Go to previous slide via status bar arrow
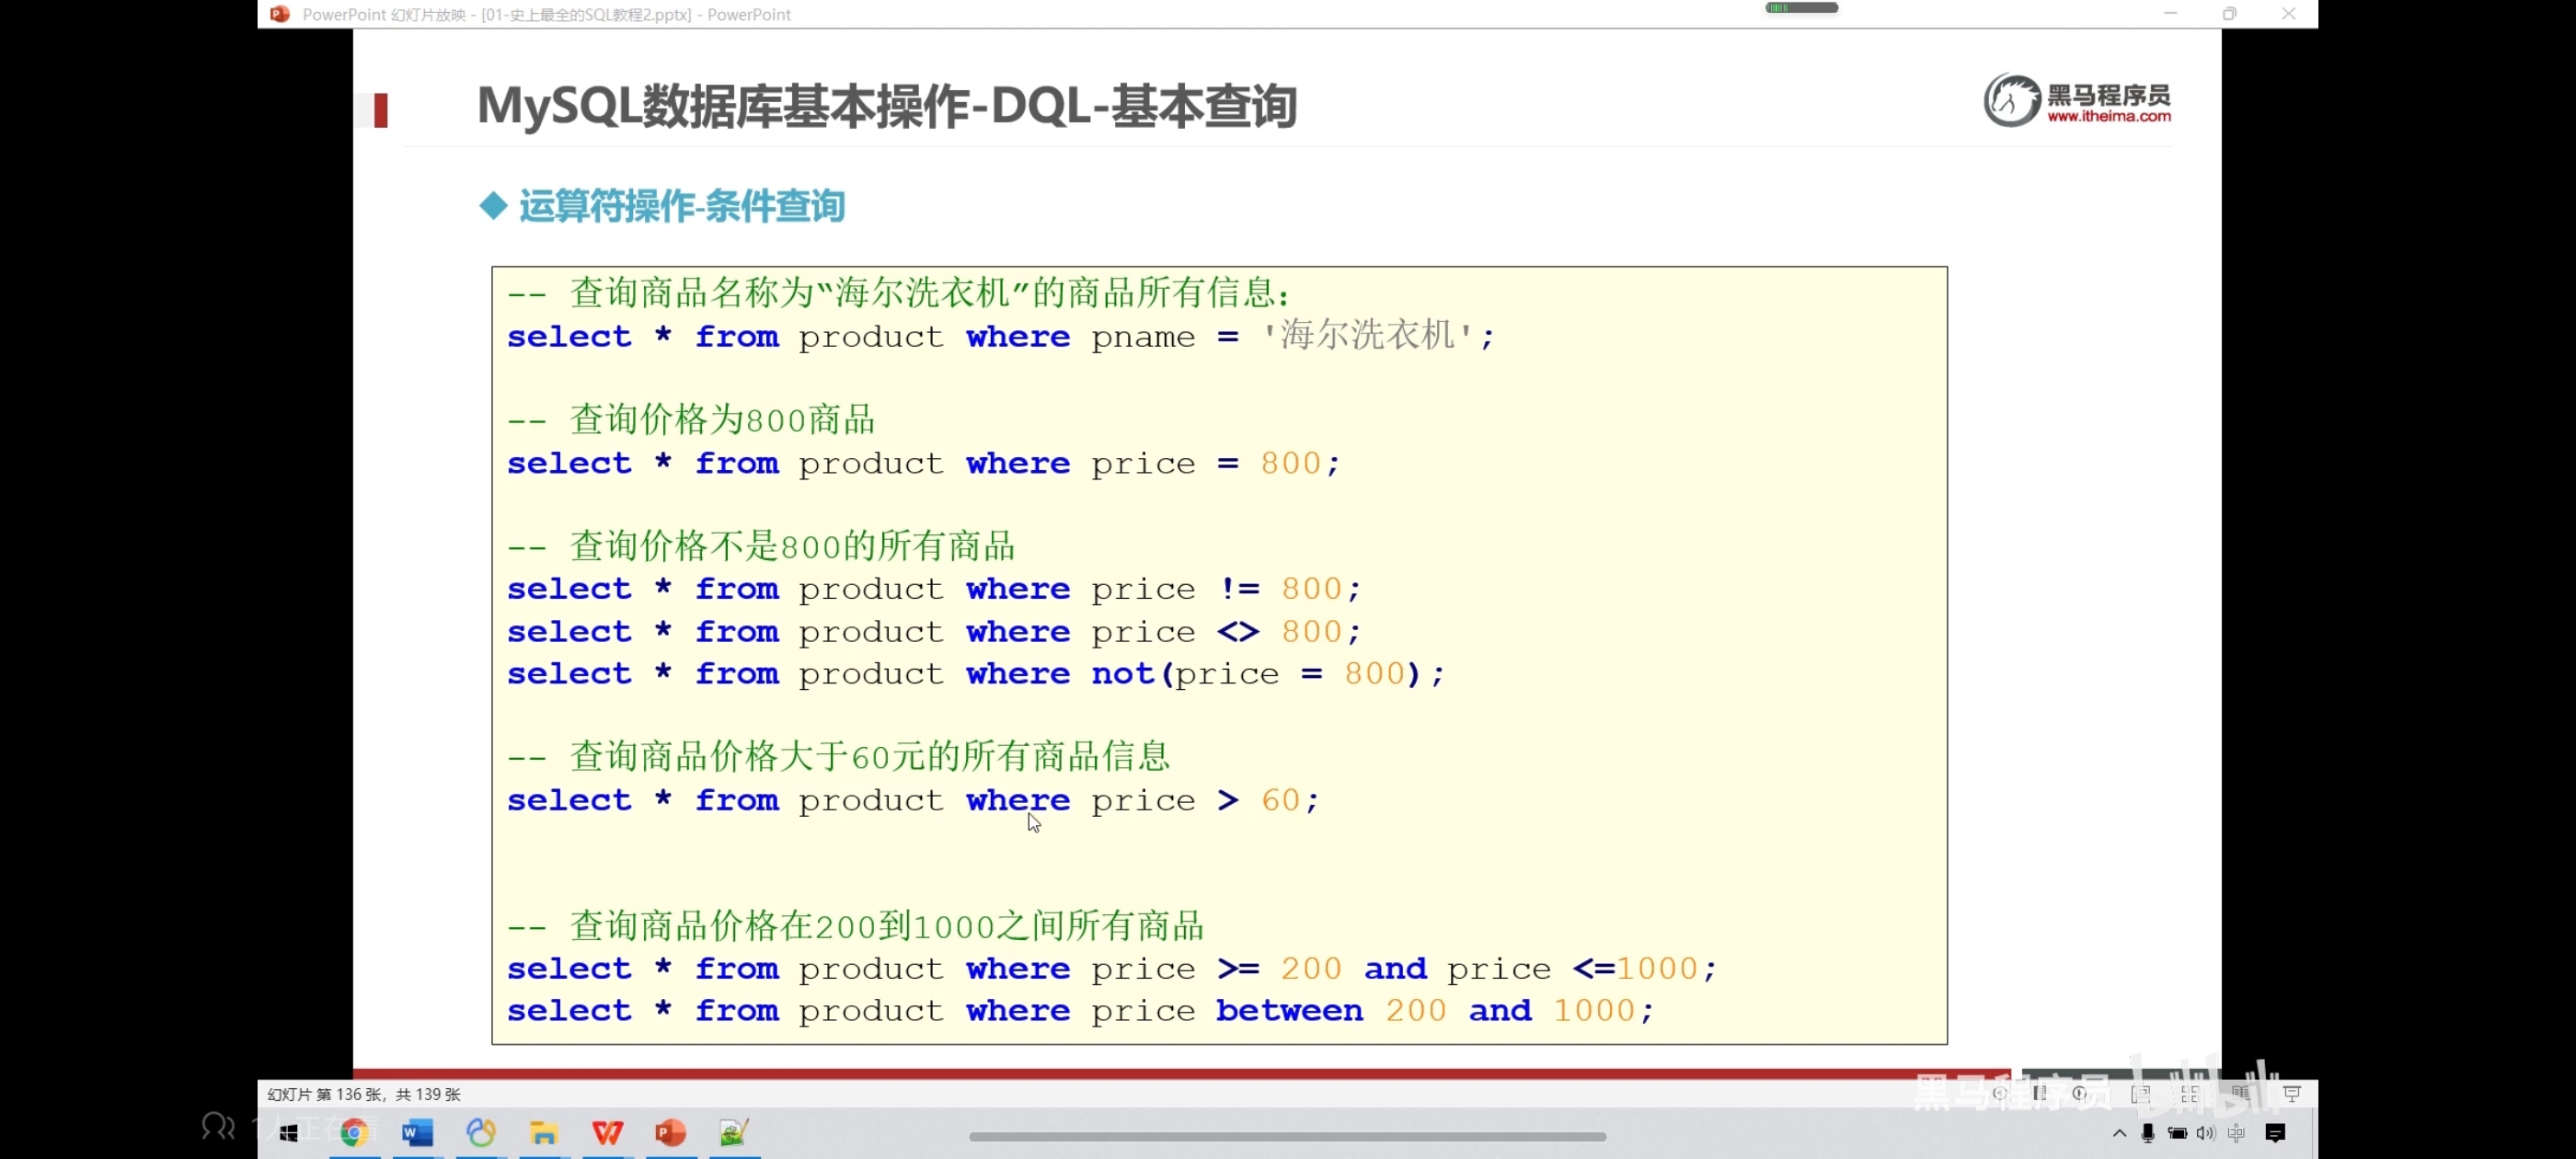The width and height of the screenshot is (2576, 1159). [1999, 1093]
